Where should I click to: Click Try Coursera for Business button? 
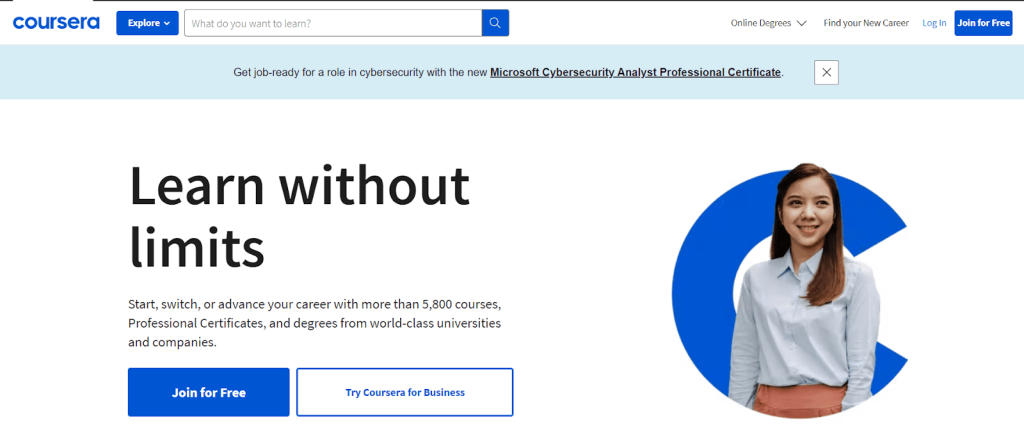point(405,392)
